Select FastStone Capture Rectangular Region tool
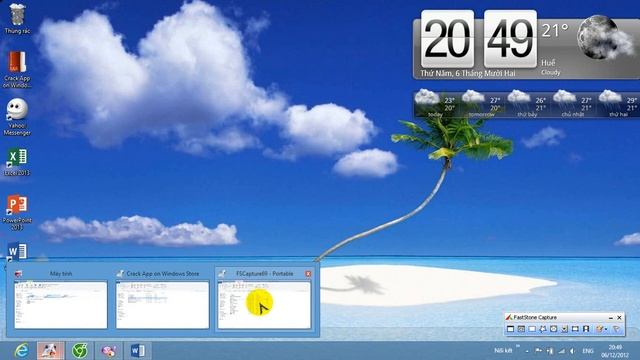The height and width of the screenshot is (360, 640). pos(532,329)
